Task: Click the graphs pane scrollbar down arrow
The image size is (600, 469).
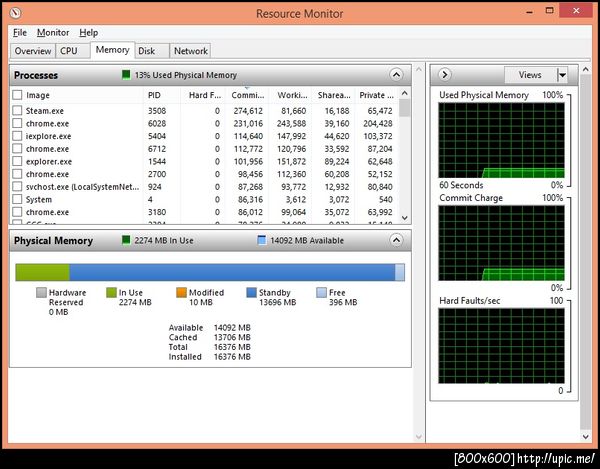Action: coord(585,436)
